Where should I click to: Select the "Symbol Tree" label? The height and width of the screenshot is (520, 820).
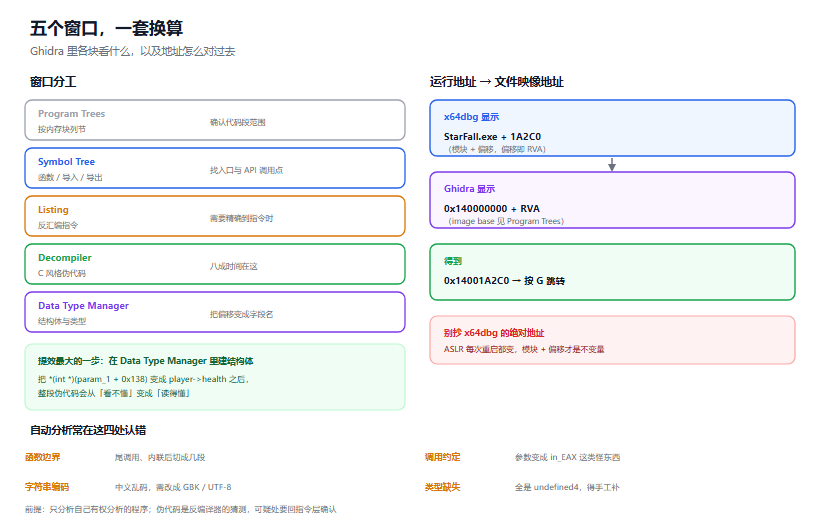tap(66, 162)
